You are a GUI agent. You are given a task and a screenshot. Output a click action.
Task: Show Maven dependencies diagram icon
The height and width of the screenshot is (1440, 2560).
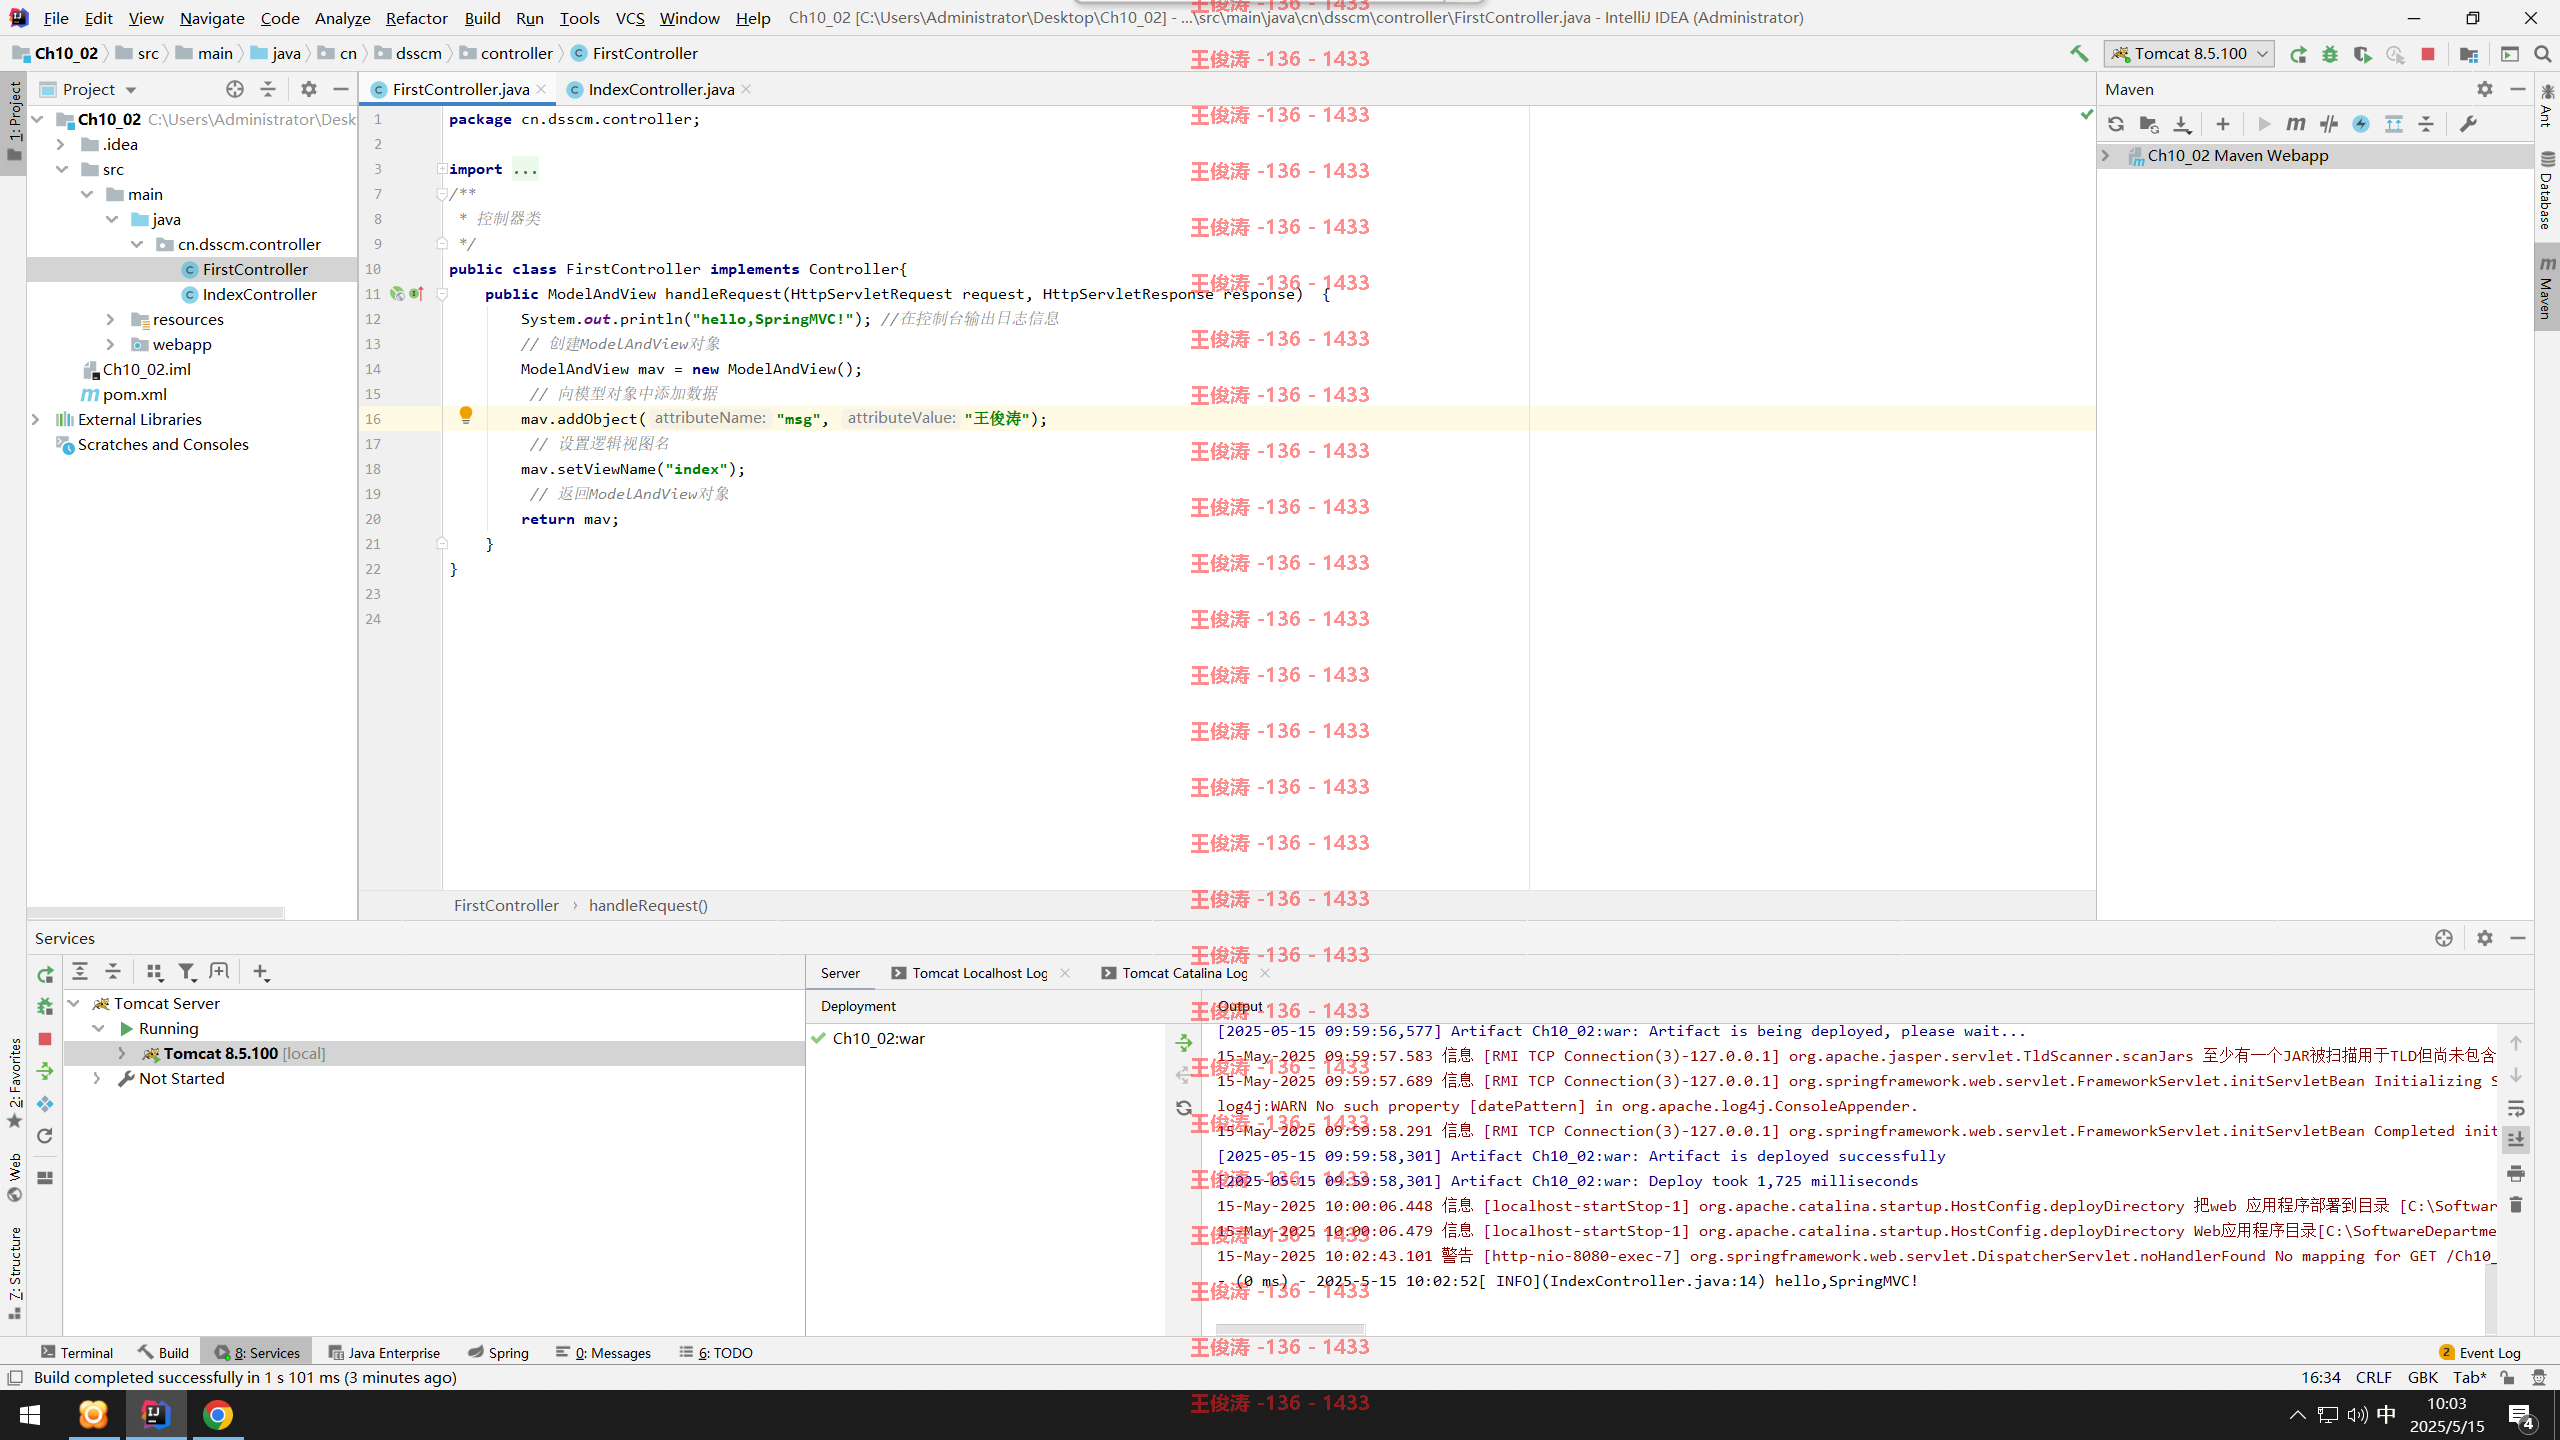2394,124
